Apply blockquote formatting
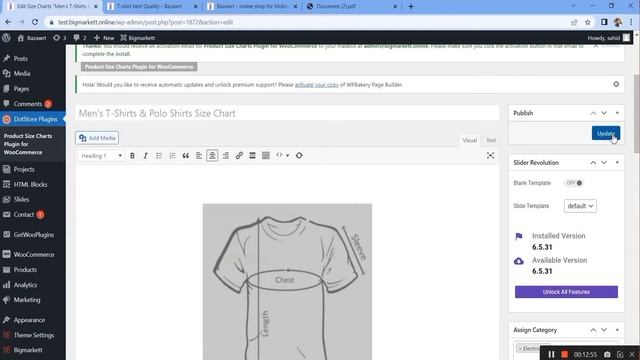 click(x=186, y=156)
